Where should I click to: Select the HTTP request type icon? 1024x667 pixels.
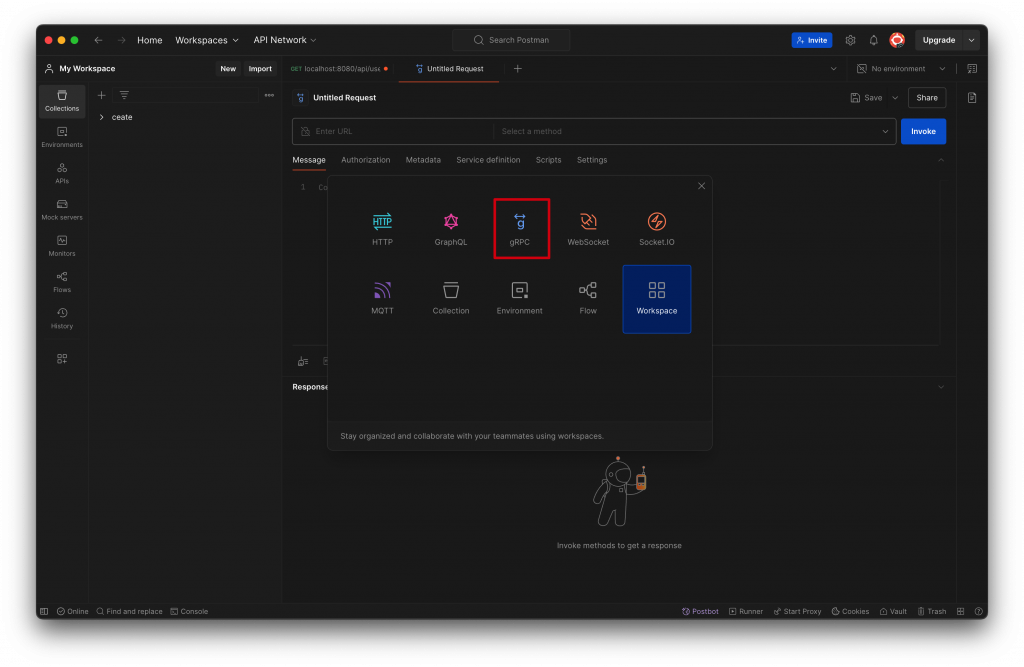pyautogui.click(x=382, y=229)
